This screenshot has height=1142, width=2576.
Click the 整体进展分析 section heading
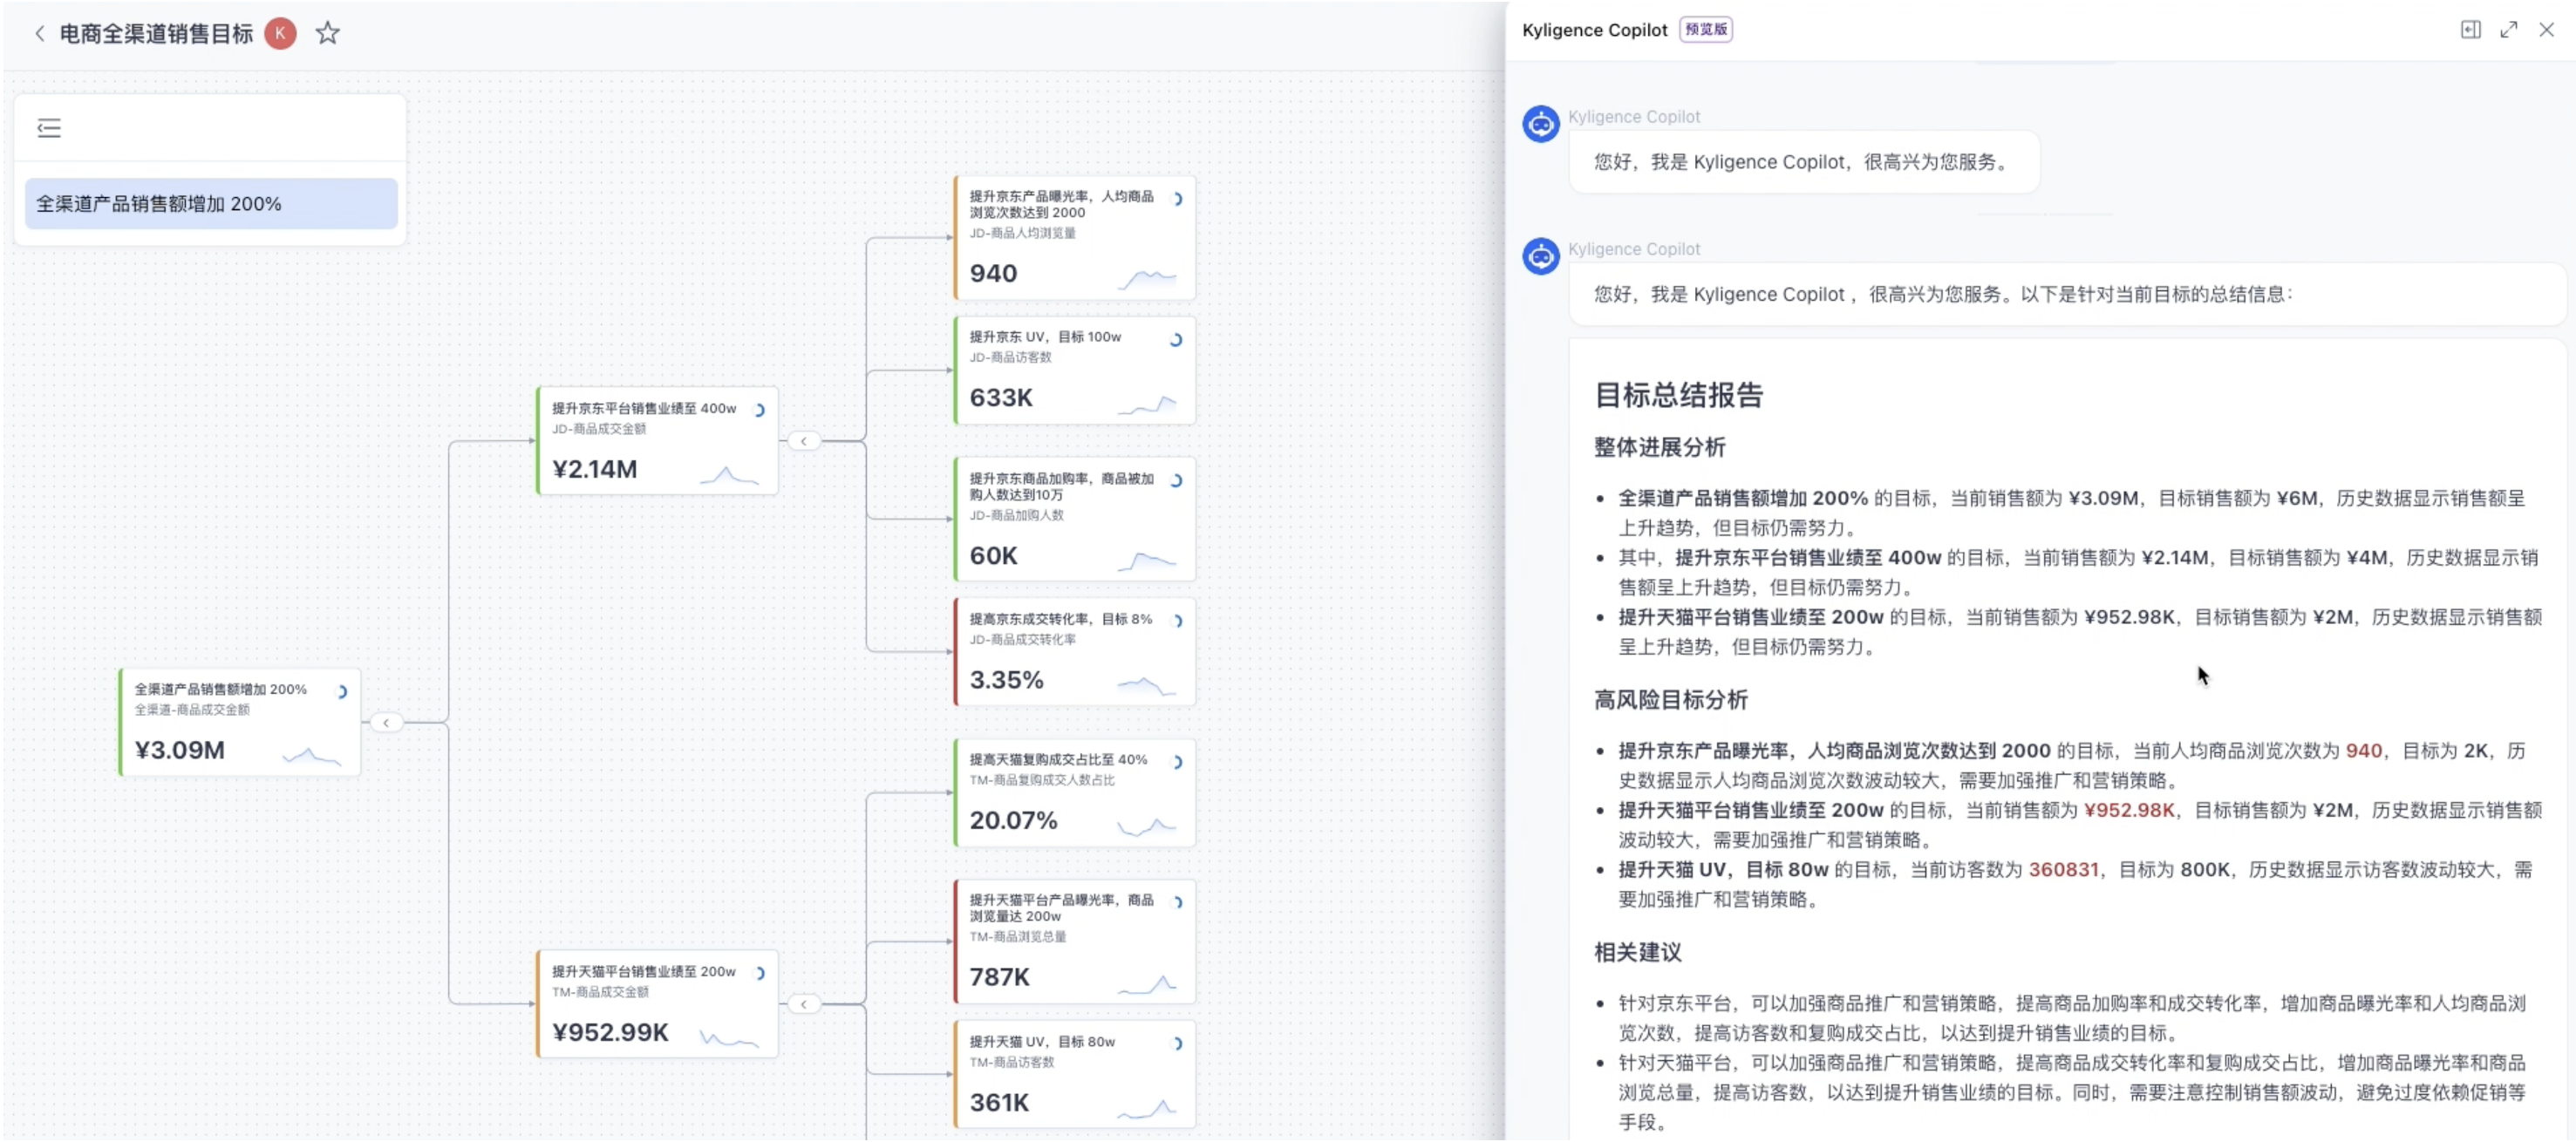(x=1660, y=448)
